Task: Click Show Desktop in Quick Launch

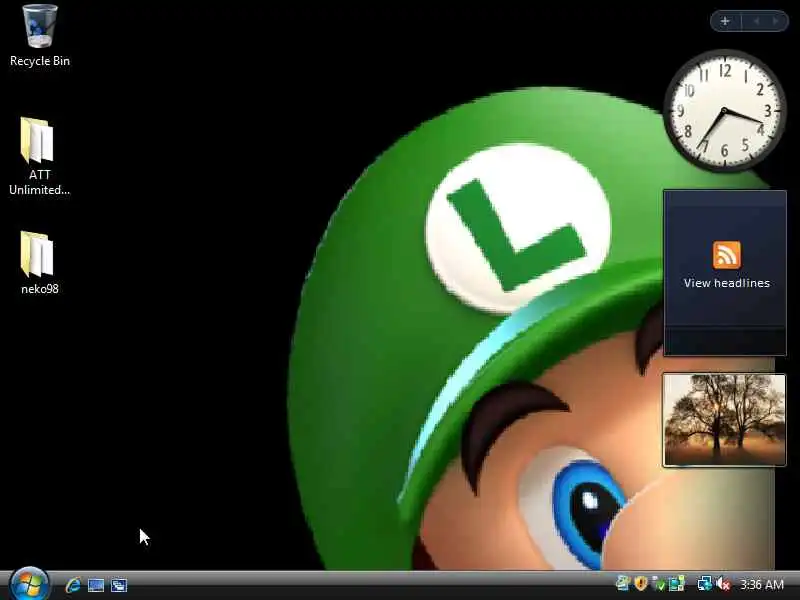Action: tap(96, 585)
